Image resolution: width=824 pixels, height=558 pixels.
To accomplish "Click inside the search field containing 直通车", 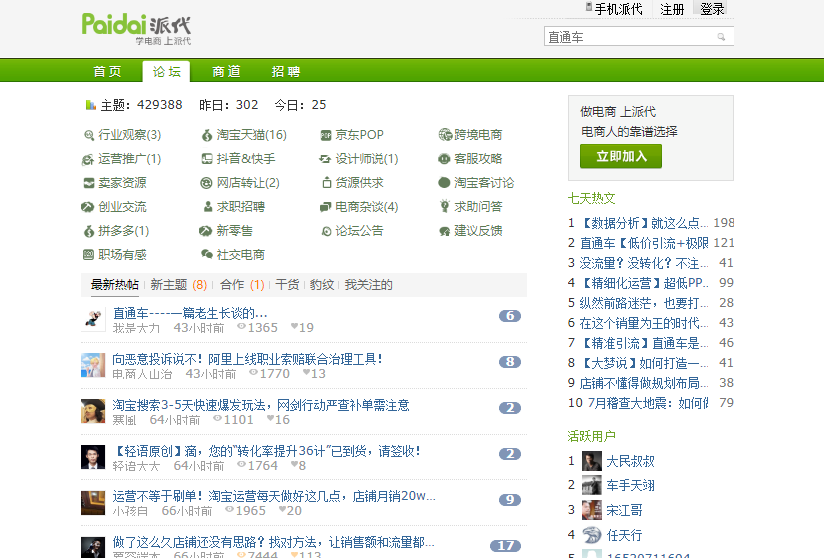I will 628,37.
